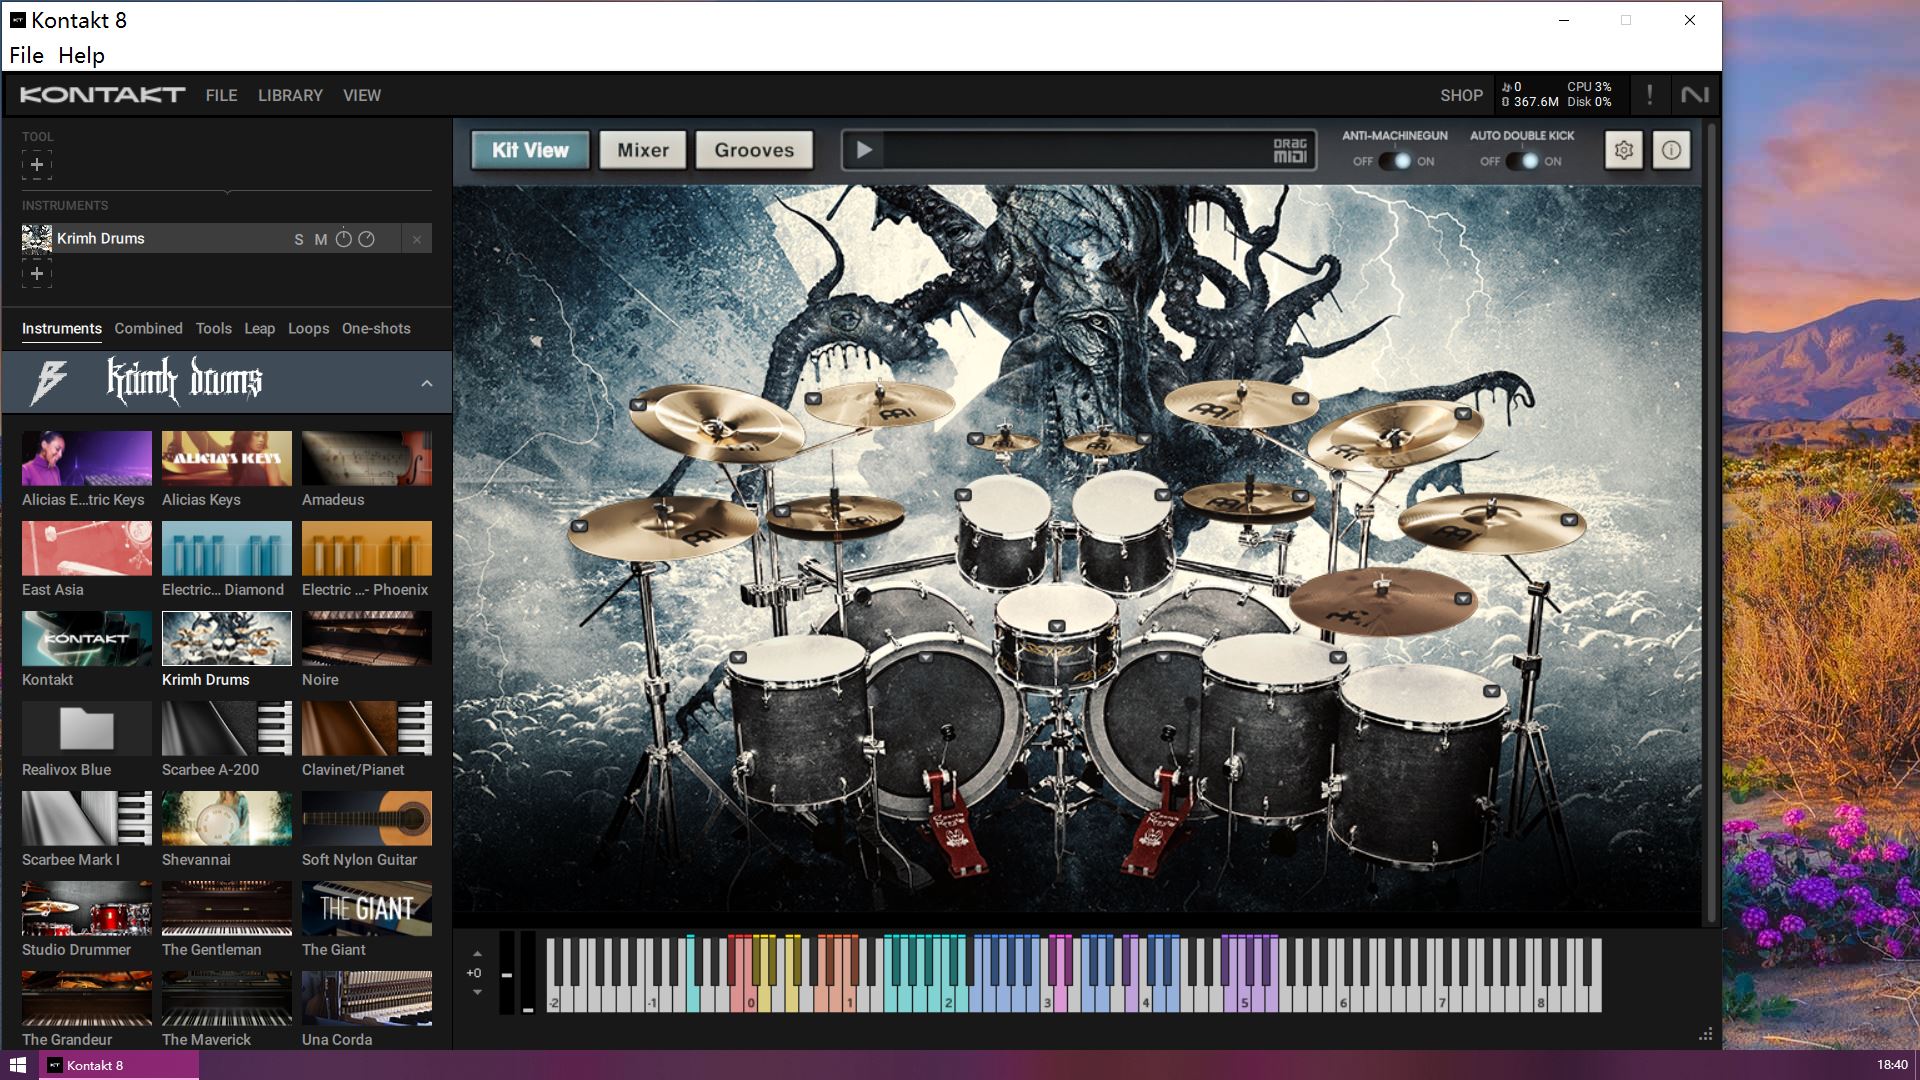1920x1080 pixels.
Task: Shift keyboard octave up arrow
Action: click(x=477, y=954)
